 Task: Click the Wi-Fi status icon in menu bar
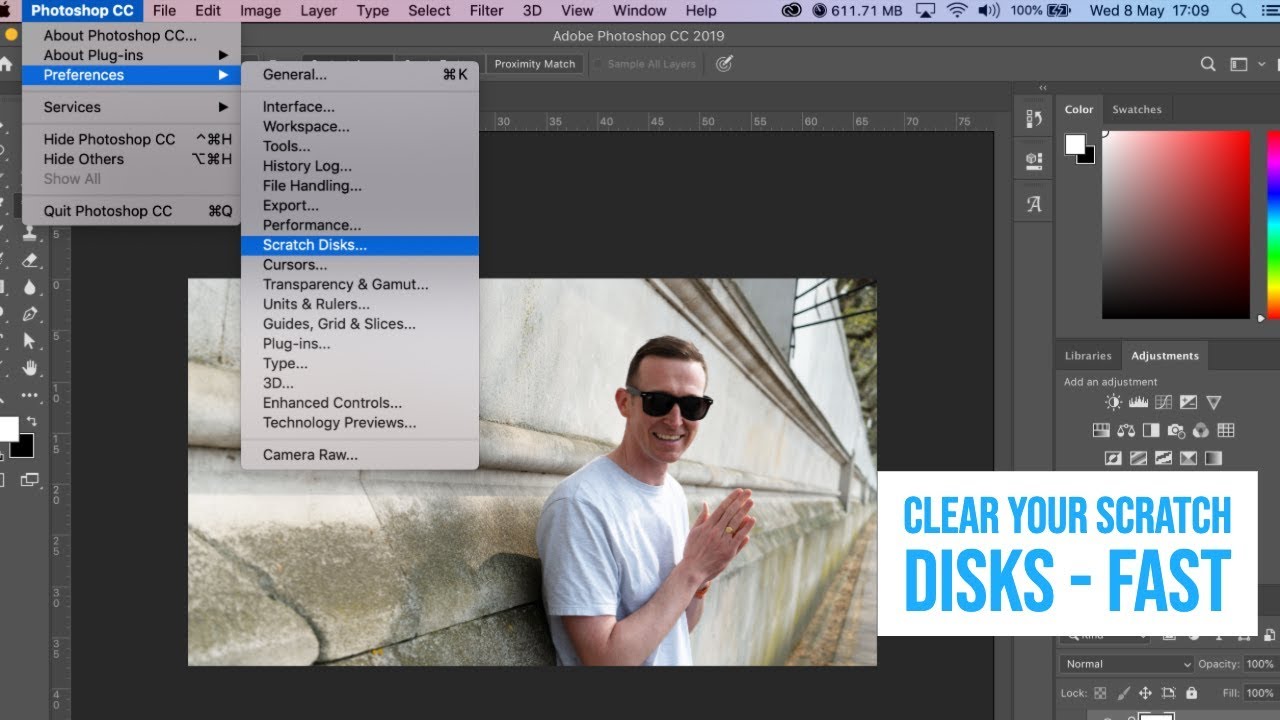tap(958, 11)
